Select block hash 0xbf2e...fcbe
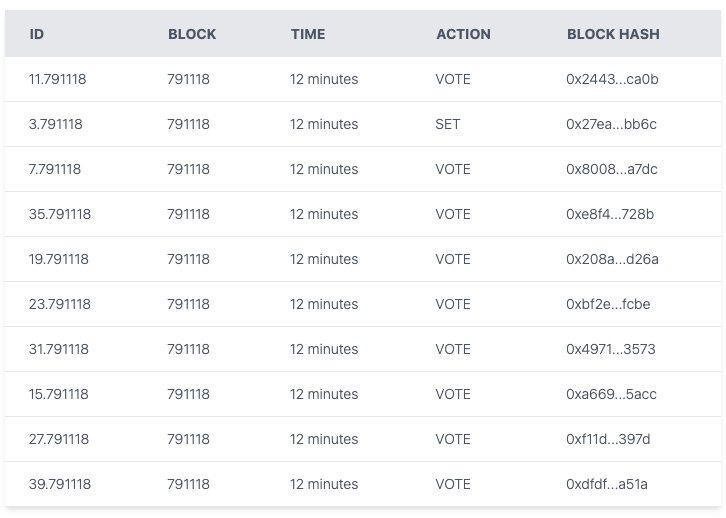 [x=608, y=304]
